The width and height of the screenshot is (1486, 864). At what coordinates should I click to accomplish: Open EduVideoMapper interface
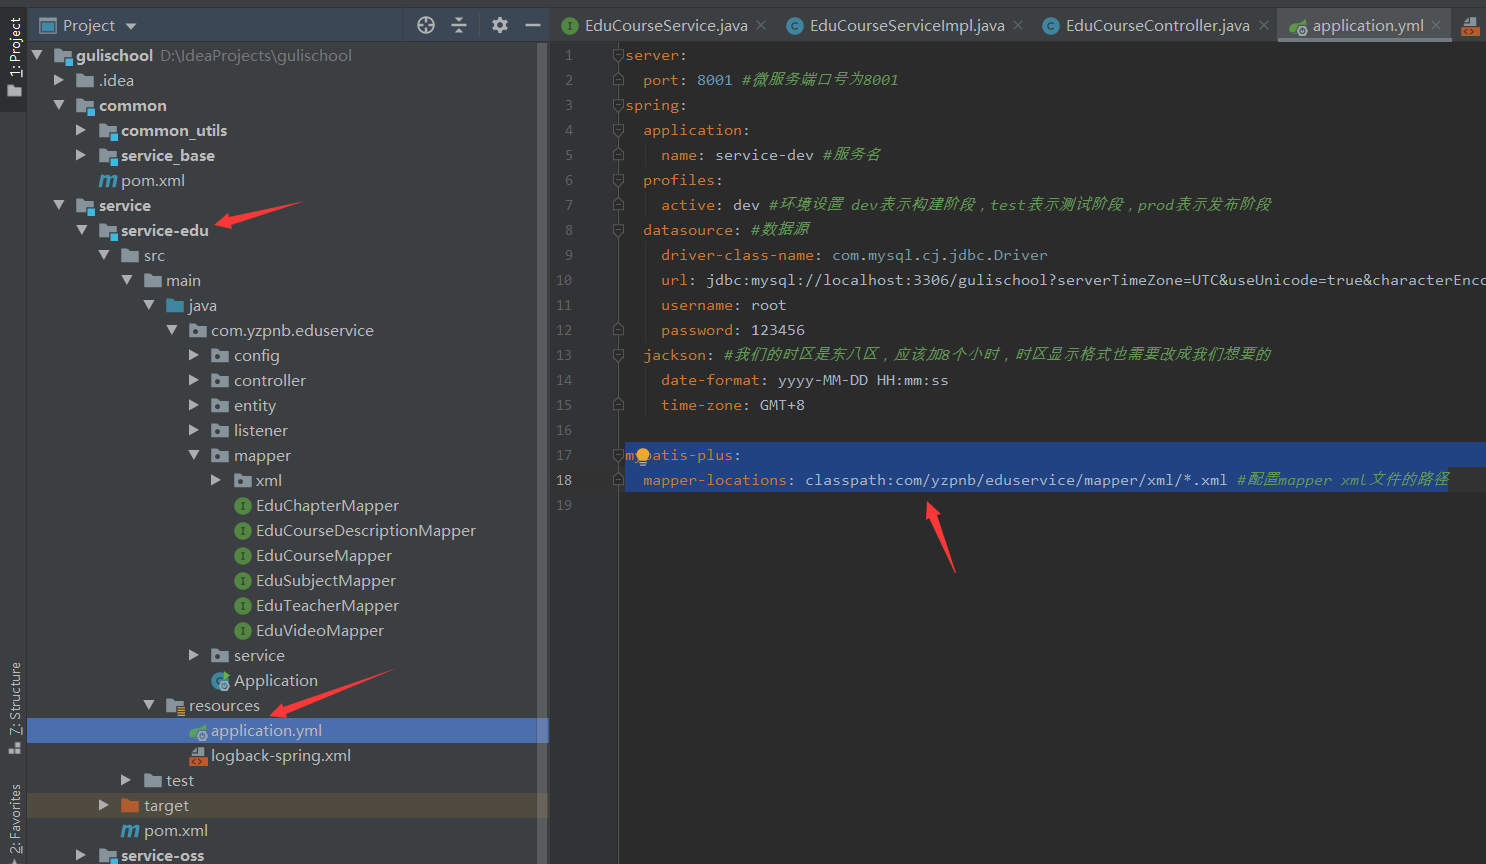309,630
